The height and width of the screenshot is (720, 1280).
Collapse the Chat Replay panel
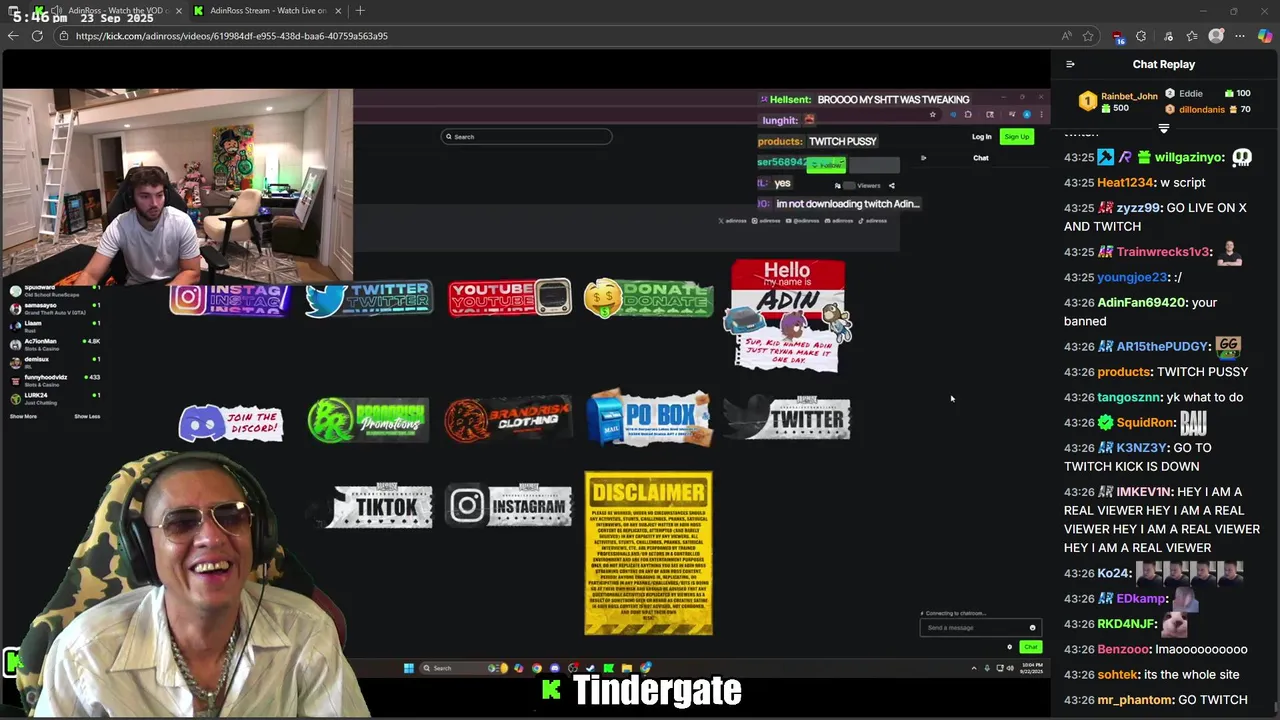(x=1070, y=64)
